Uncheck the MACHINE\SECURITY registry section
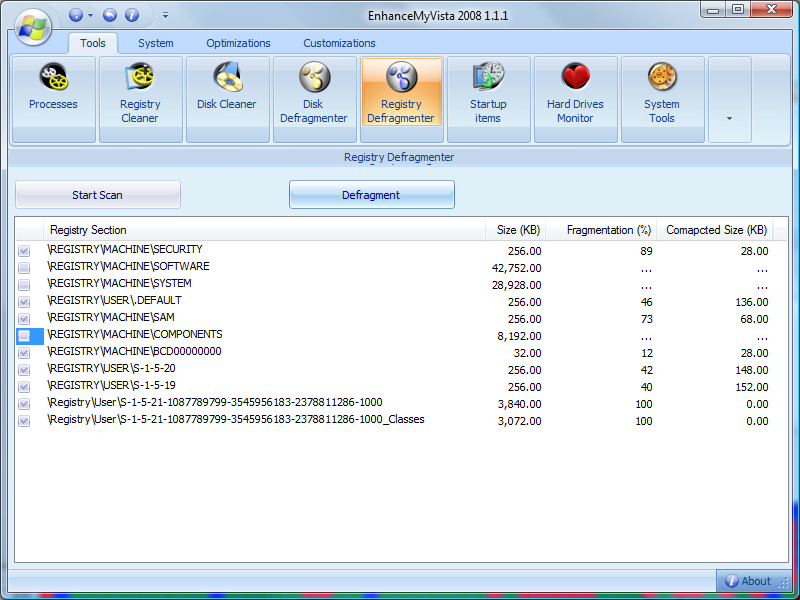 coord(24,251)
